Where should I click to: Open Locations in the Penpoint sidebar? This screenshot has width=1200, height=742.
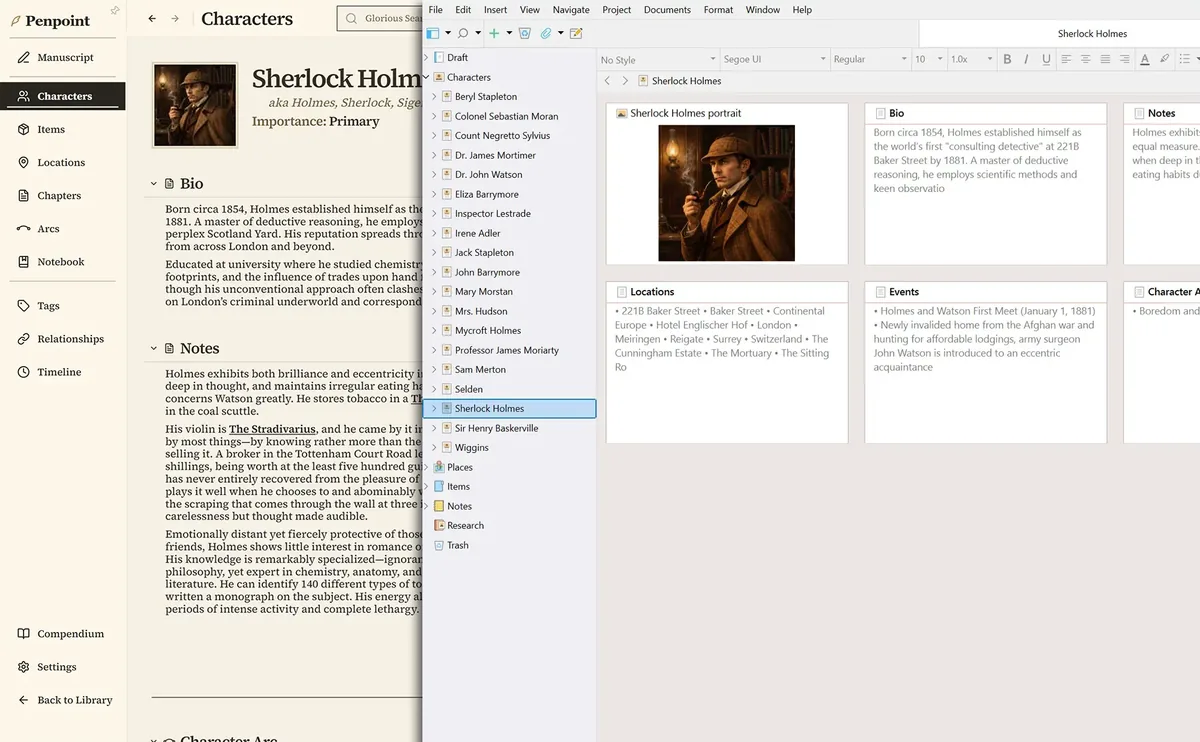click(x=60, y=162)
